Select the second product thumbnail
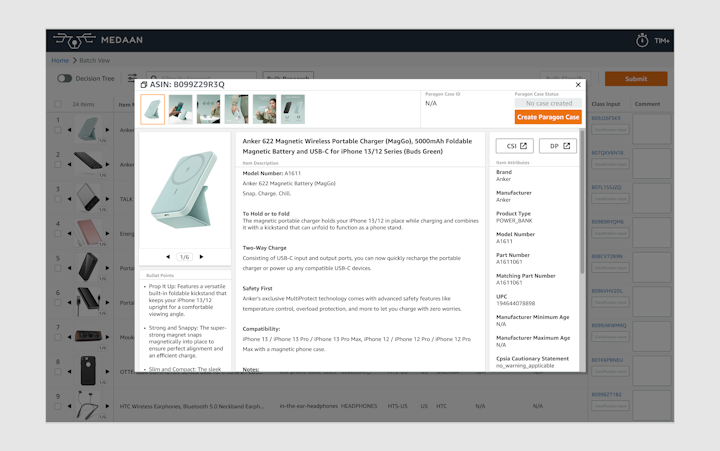The height and width of the screenshot is (451, 720). [x=181, y=109]
